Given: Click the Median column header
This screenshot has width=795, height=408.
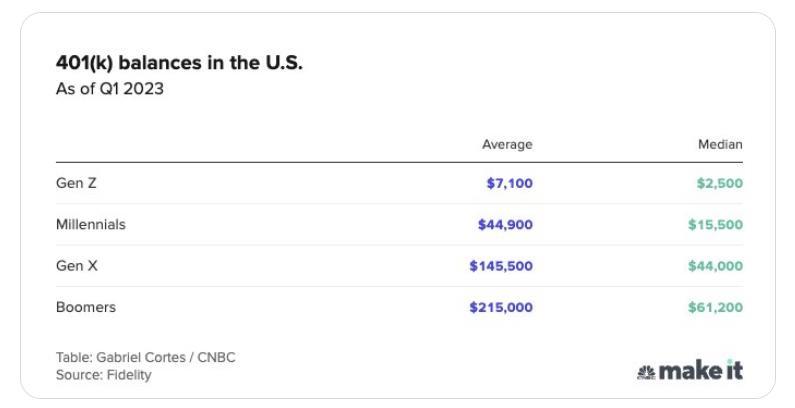Looking at the screenshot, I should 720,144.
